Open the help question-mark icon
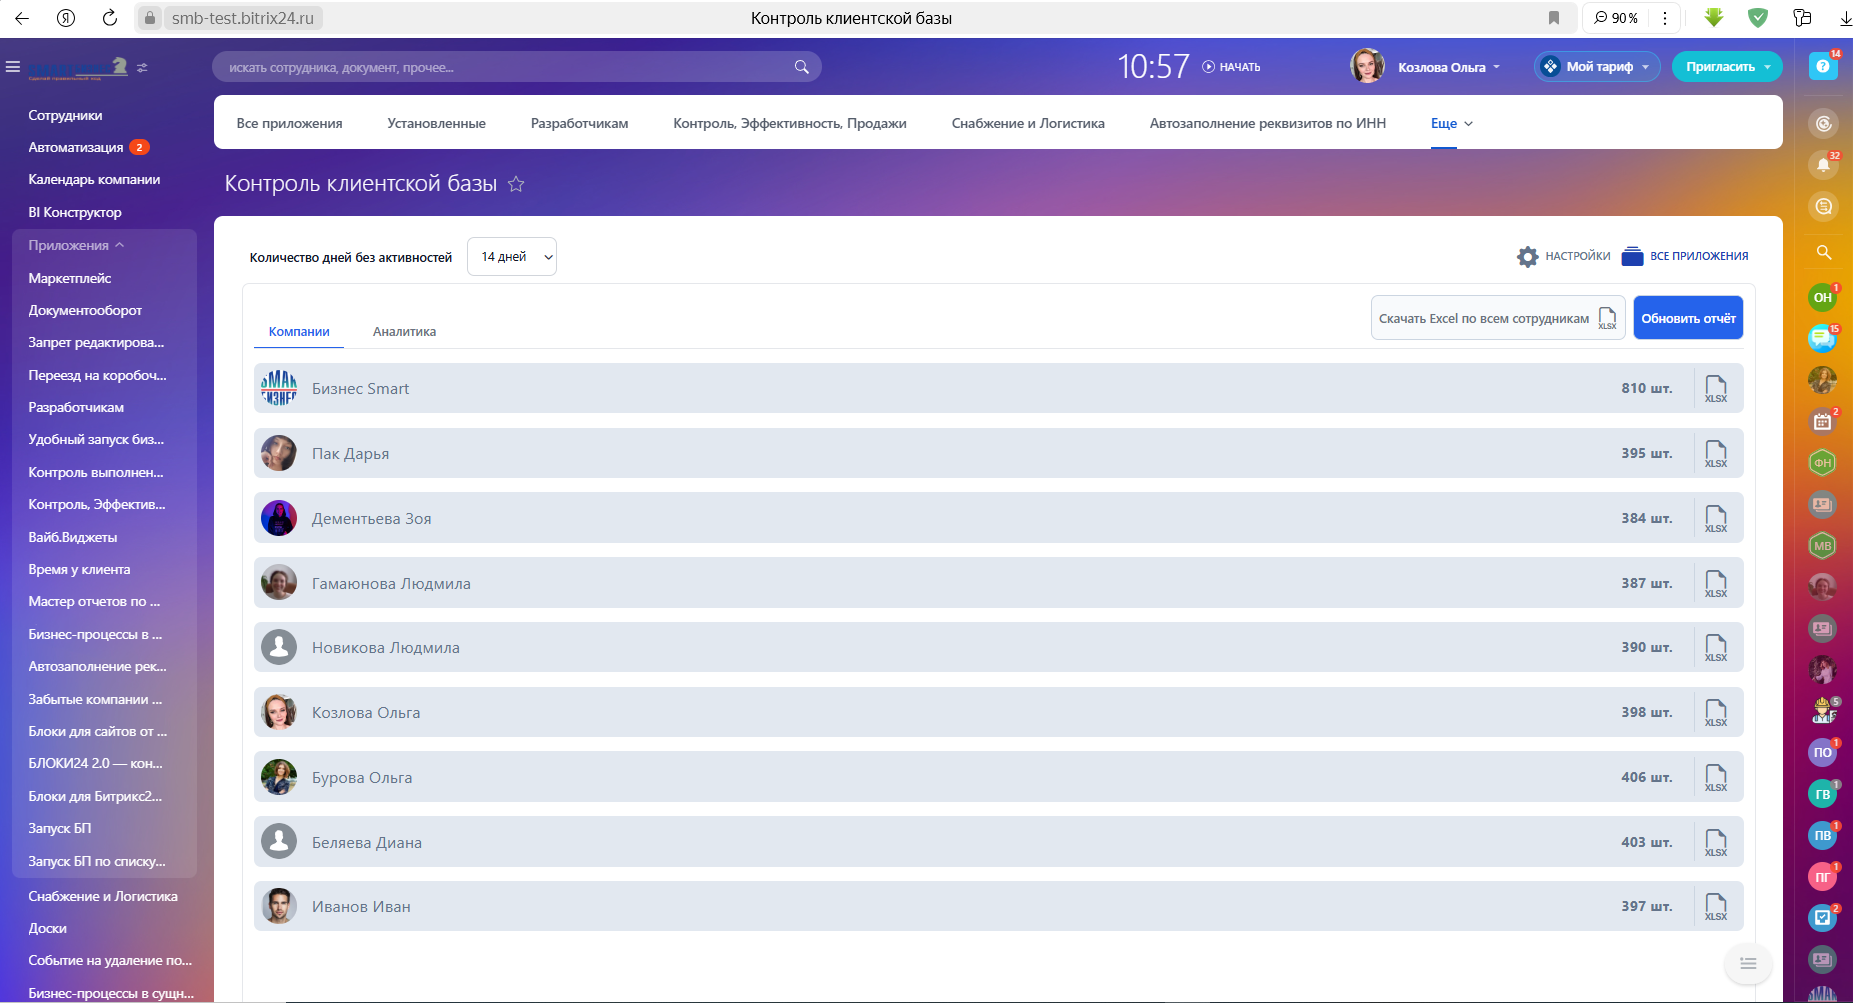 point(1823,66)
